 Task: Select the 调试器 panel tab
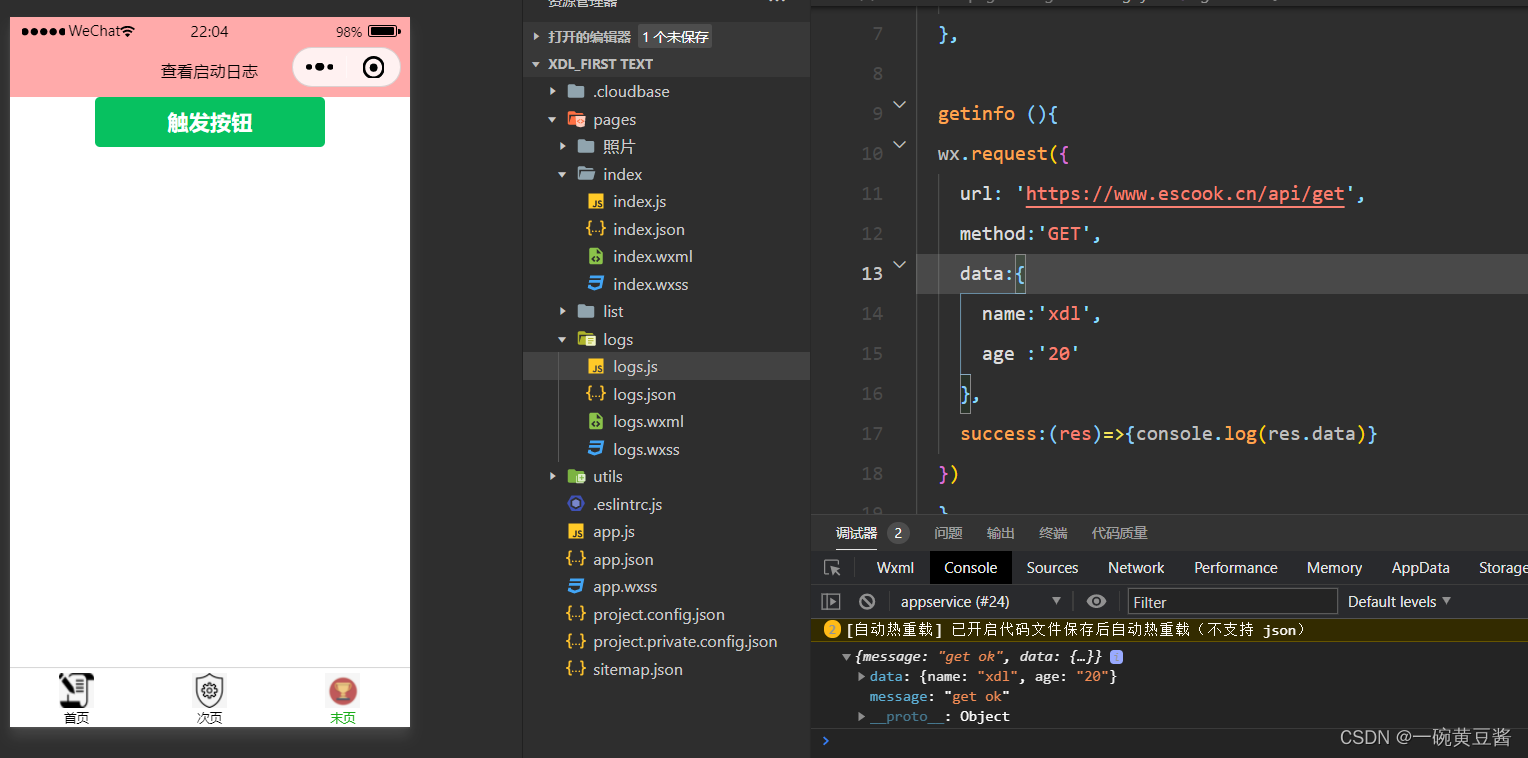pos(857,533)
